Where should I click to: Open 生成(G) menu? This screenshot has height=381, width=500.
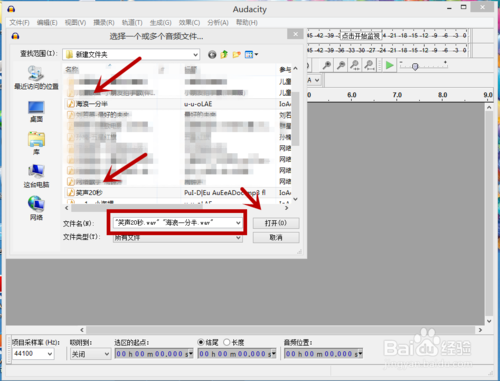click(160, 23)
